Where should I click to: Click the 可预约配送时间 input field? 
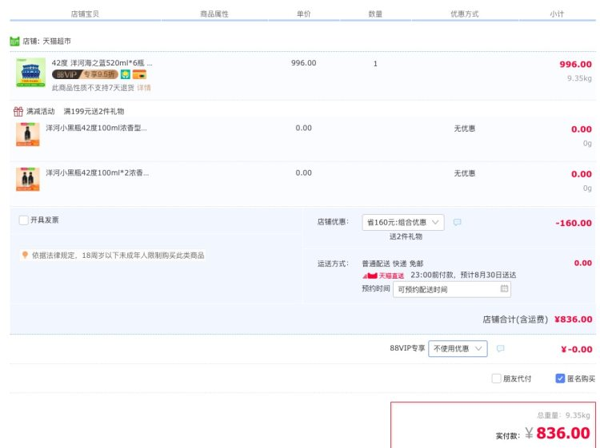452,289
